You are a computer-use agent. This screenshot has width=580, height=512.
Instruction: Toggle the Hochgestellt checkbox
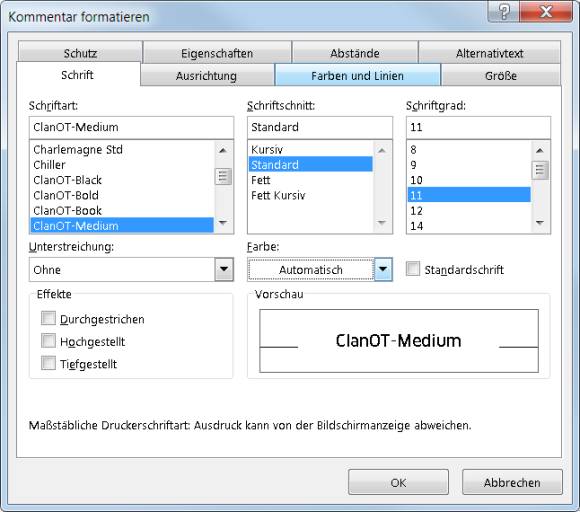click(x=48, y=341)
